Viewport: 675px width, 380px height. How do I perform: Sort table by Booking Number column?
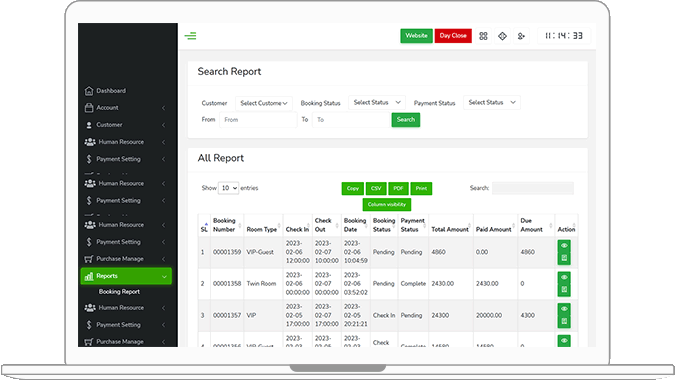[x=227, y=225]
